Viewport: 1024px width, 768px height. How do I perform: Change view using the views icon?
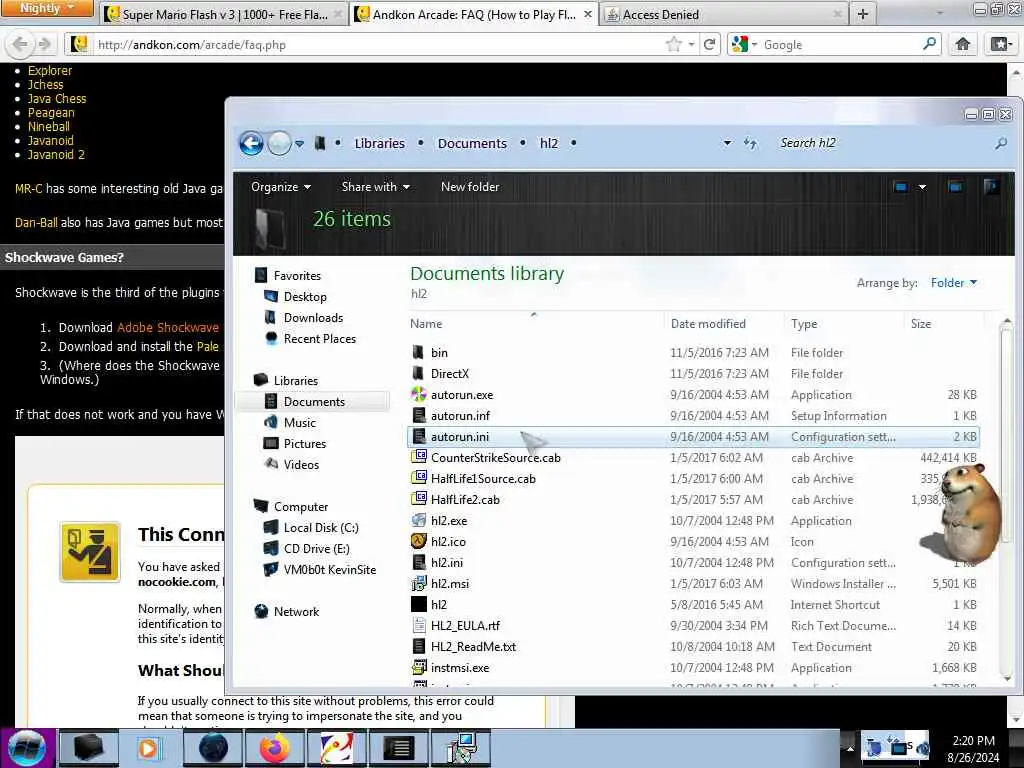pyautogui.click(x=901, y=187)
